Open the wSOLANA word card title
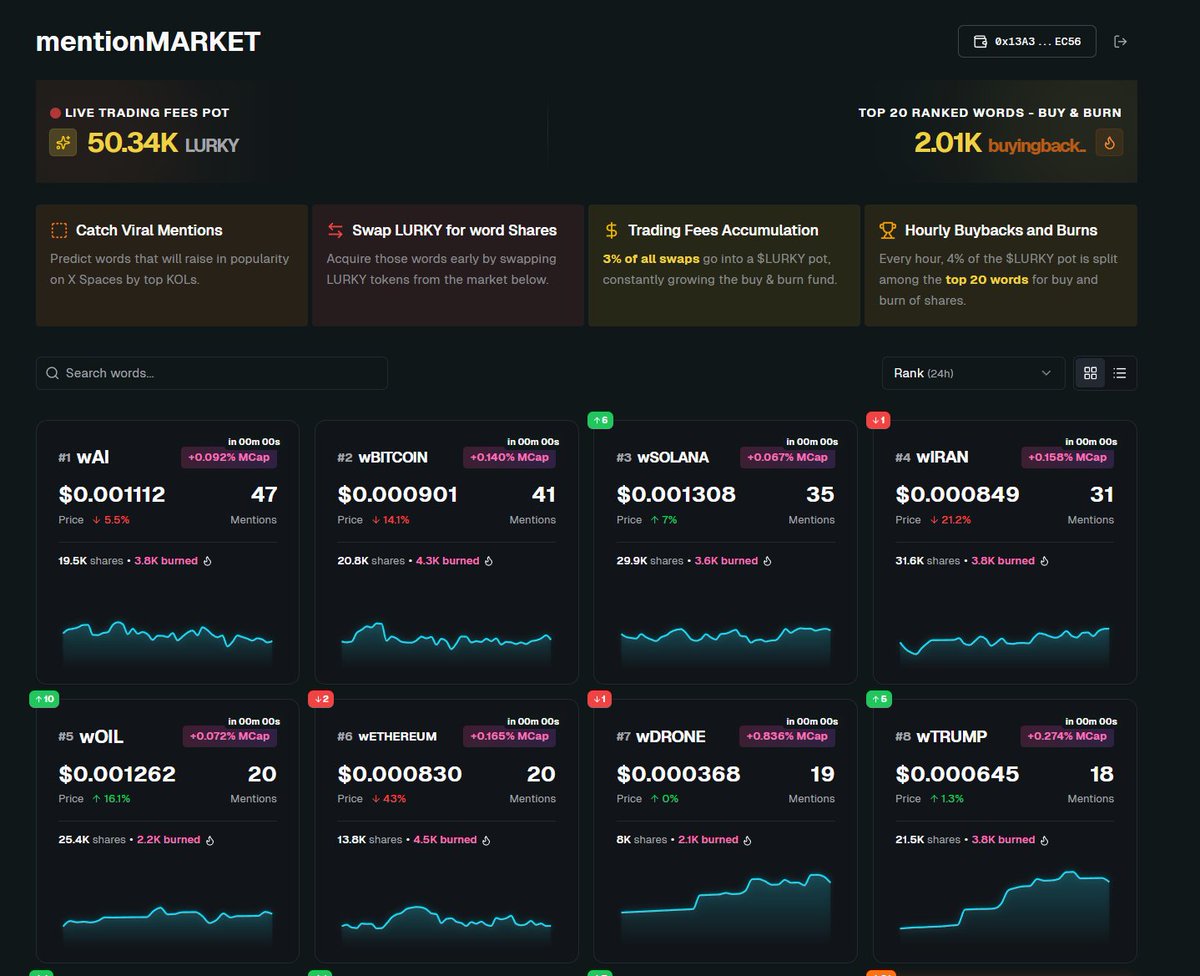This screenshot has width=1200, height=976. 673,457
